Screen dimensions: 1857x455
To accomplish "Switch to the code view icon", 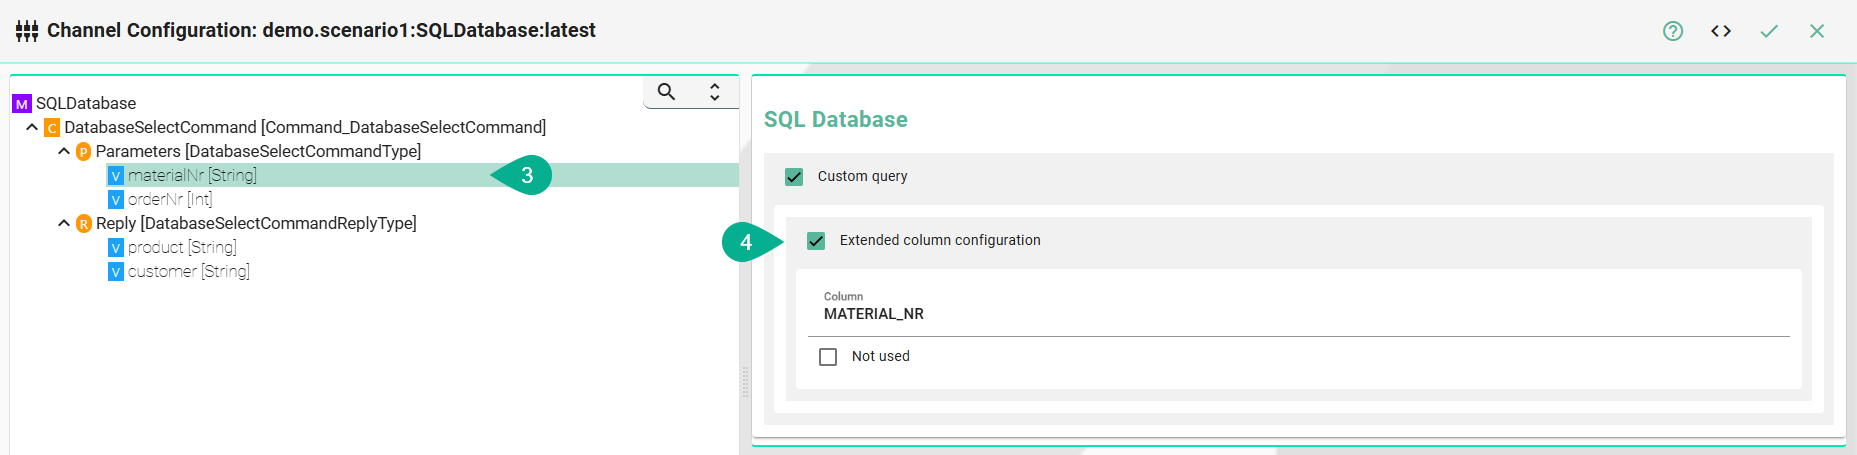I will point(1720,31).
